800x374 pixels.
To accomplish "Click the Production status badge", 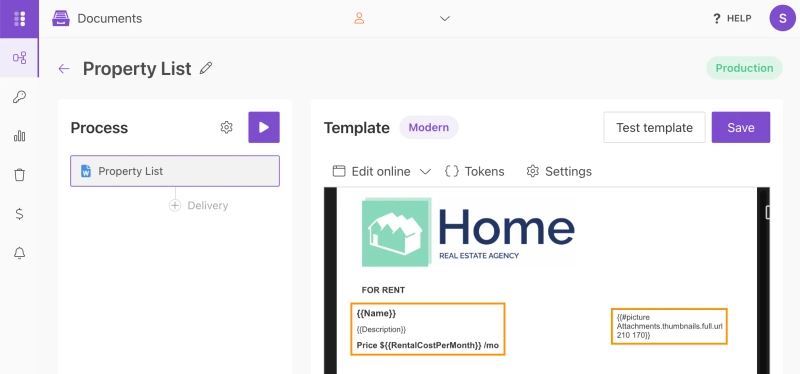I will [x=744, y=68].
